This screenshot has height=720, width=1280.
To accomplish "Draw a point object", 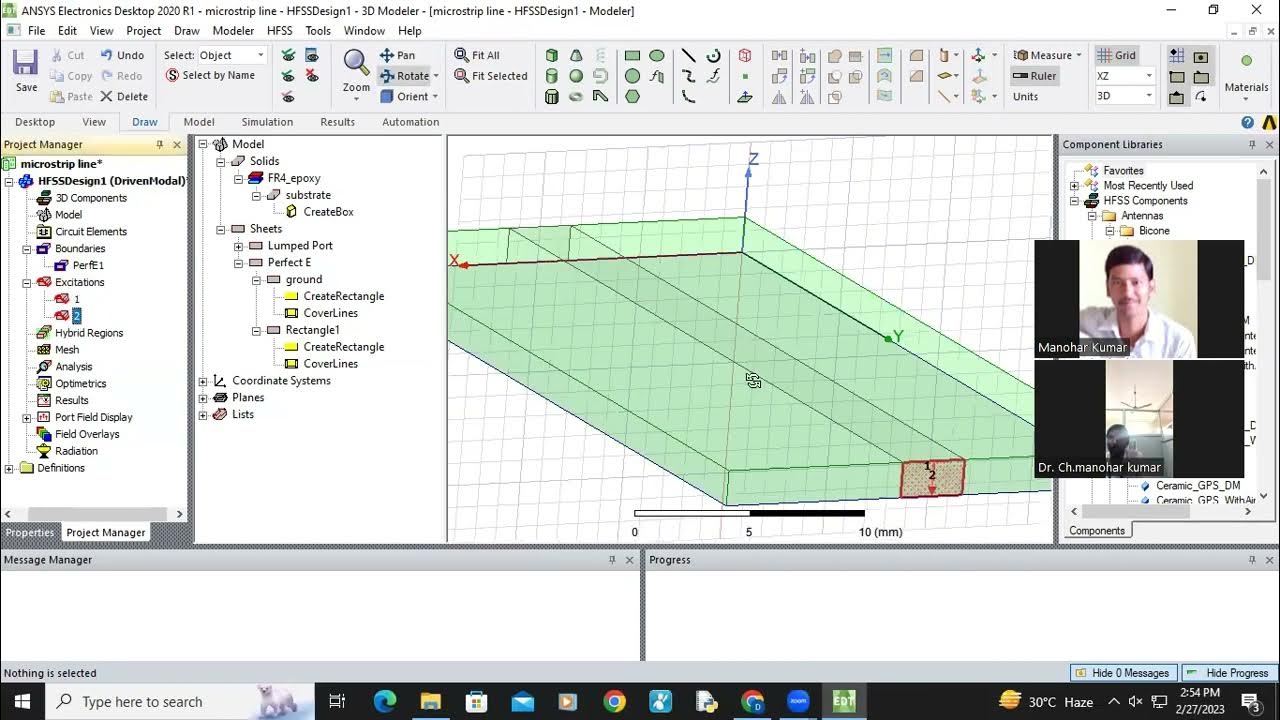I will click(745, 76).
